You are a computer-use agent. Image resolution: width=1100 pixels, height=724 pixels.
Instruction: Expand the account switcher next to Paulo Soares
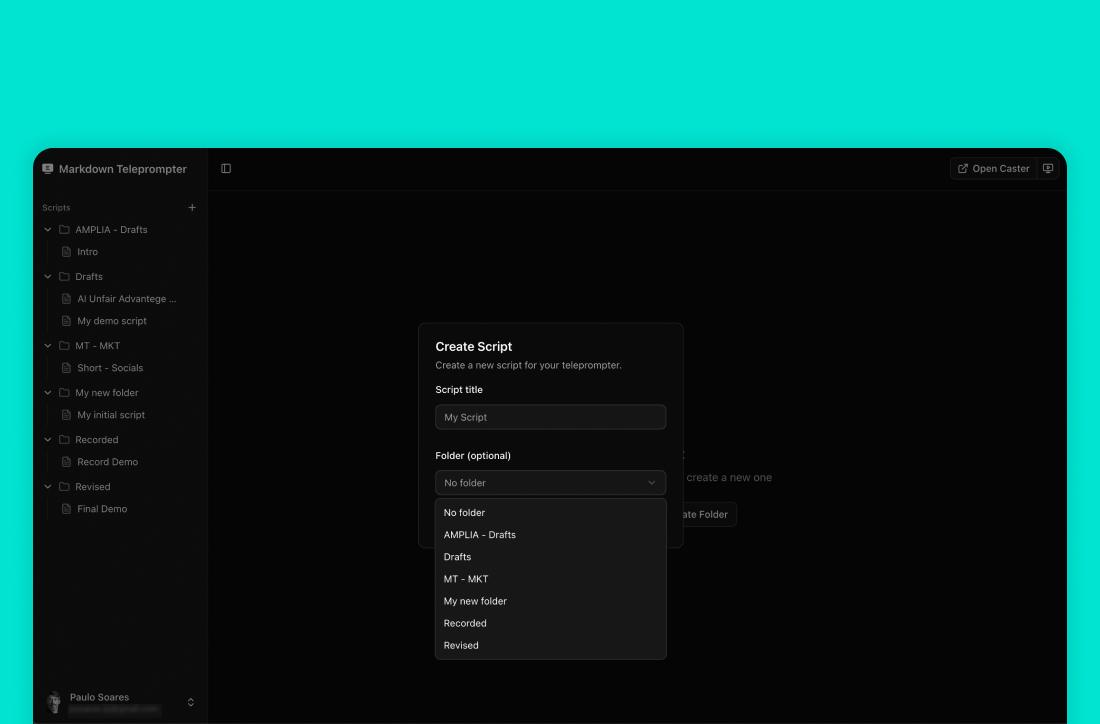coord(190,701)
